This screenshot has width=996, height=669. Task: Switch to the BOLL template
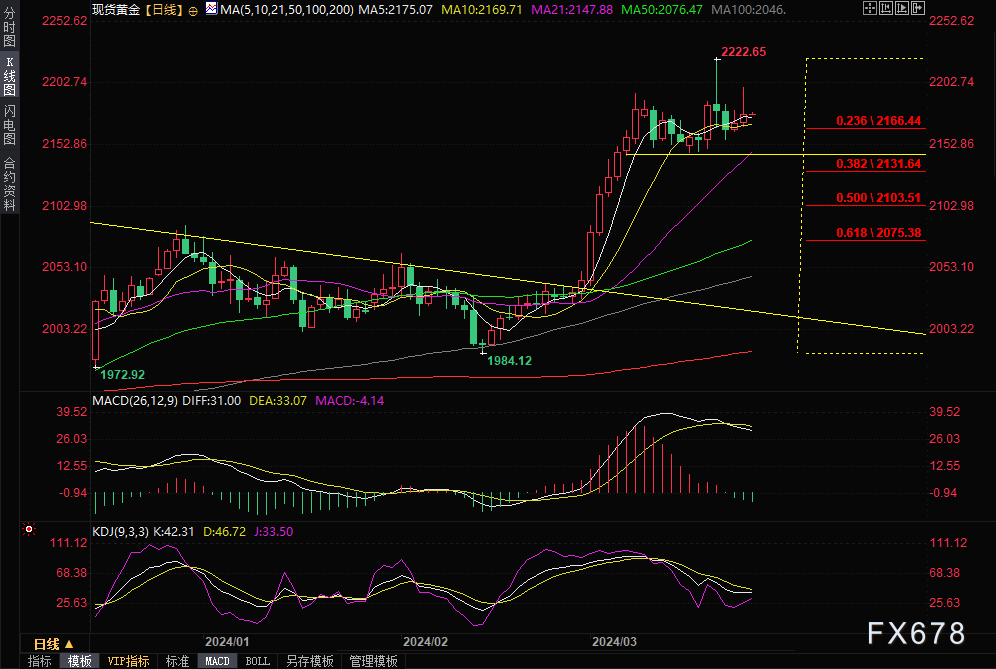point(257,661)
